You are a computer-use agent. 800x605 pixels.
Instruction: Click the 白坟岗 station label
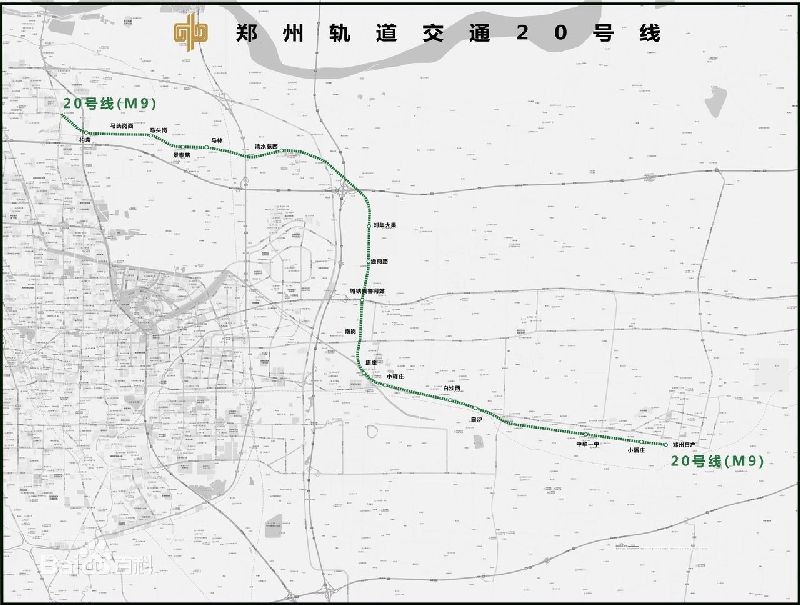(451, 387)
